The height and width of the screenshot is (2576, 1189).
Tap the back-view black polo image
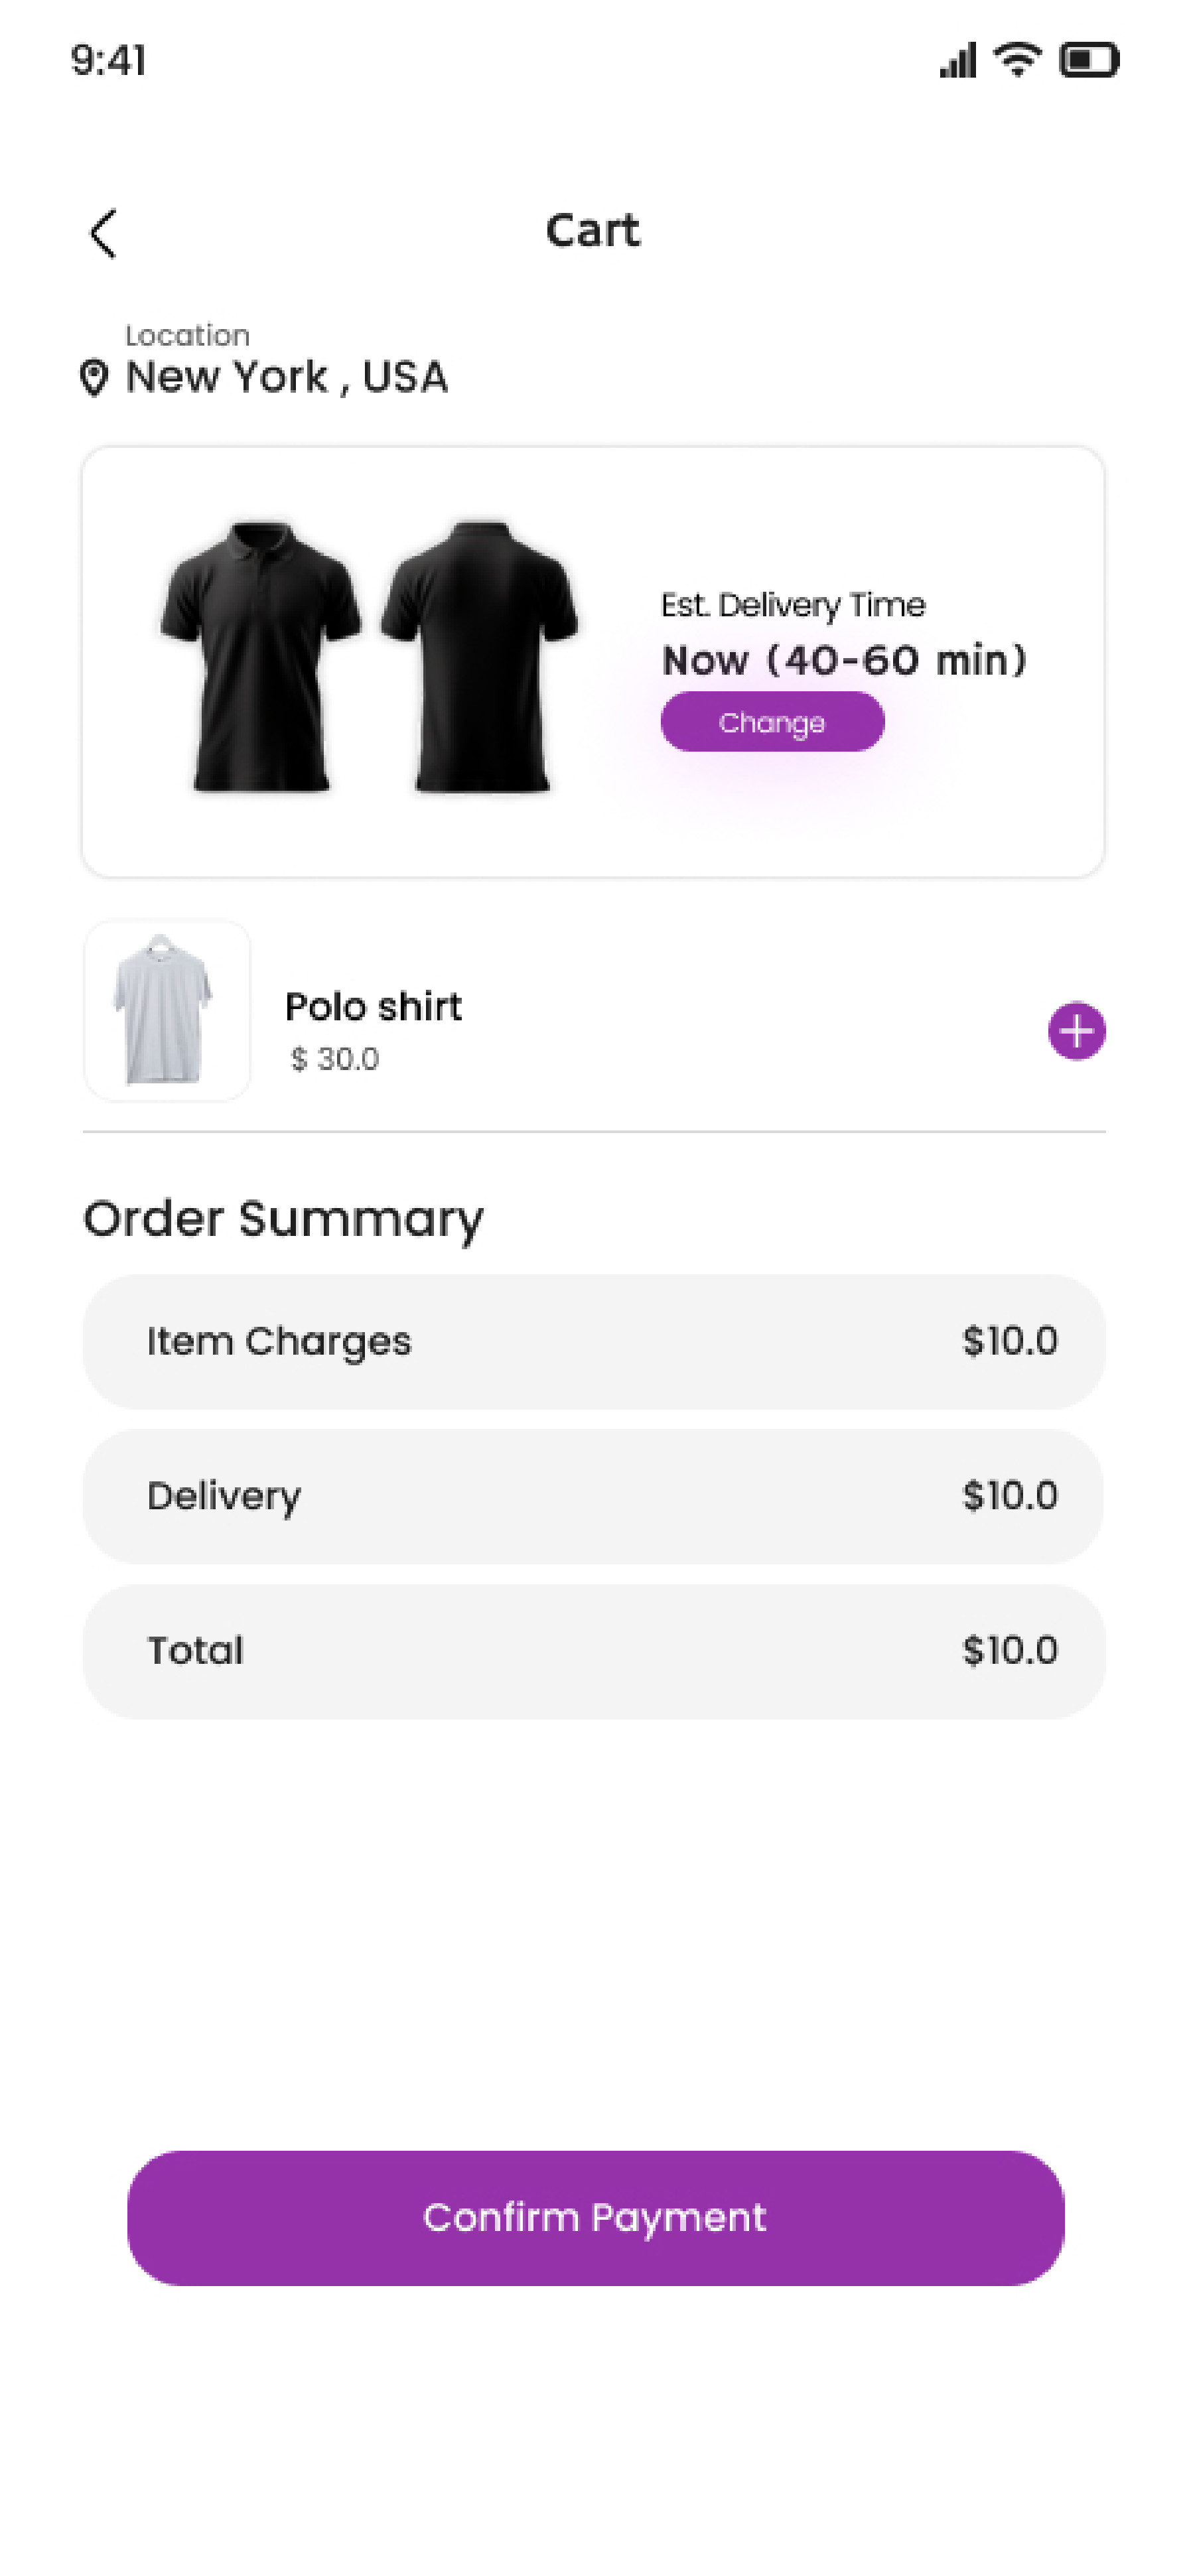point(480,656)
